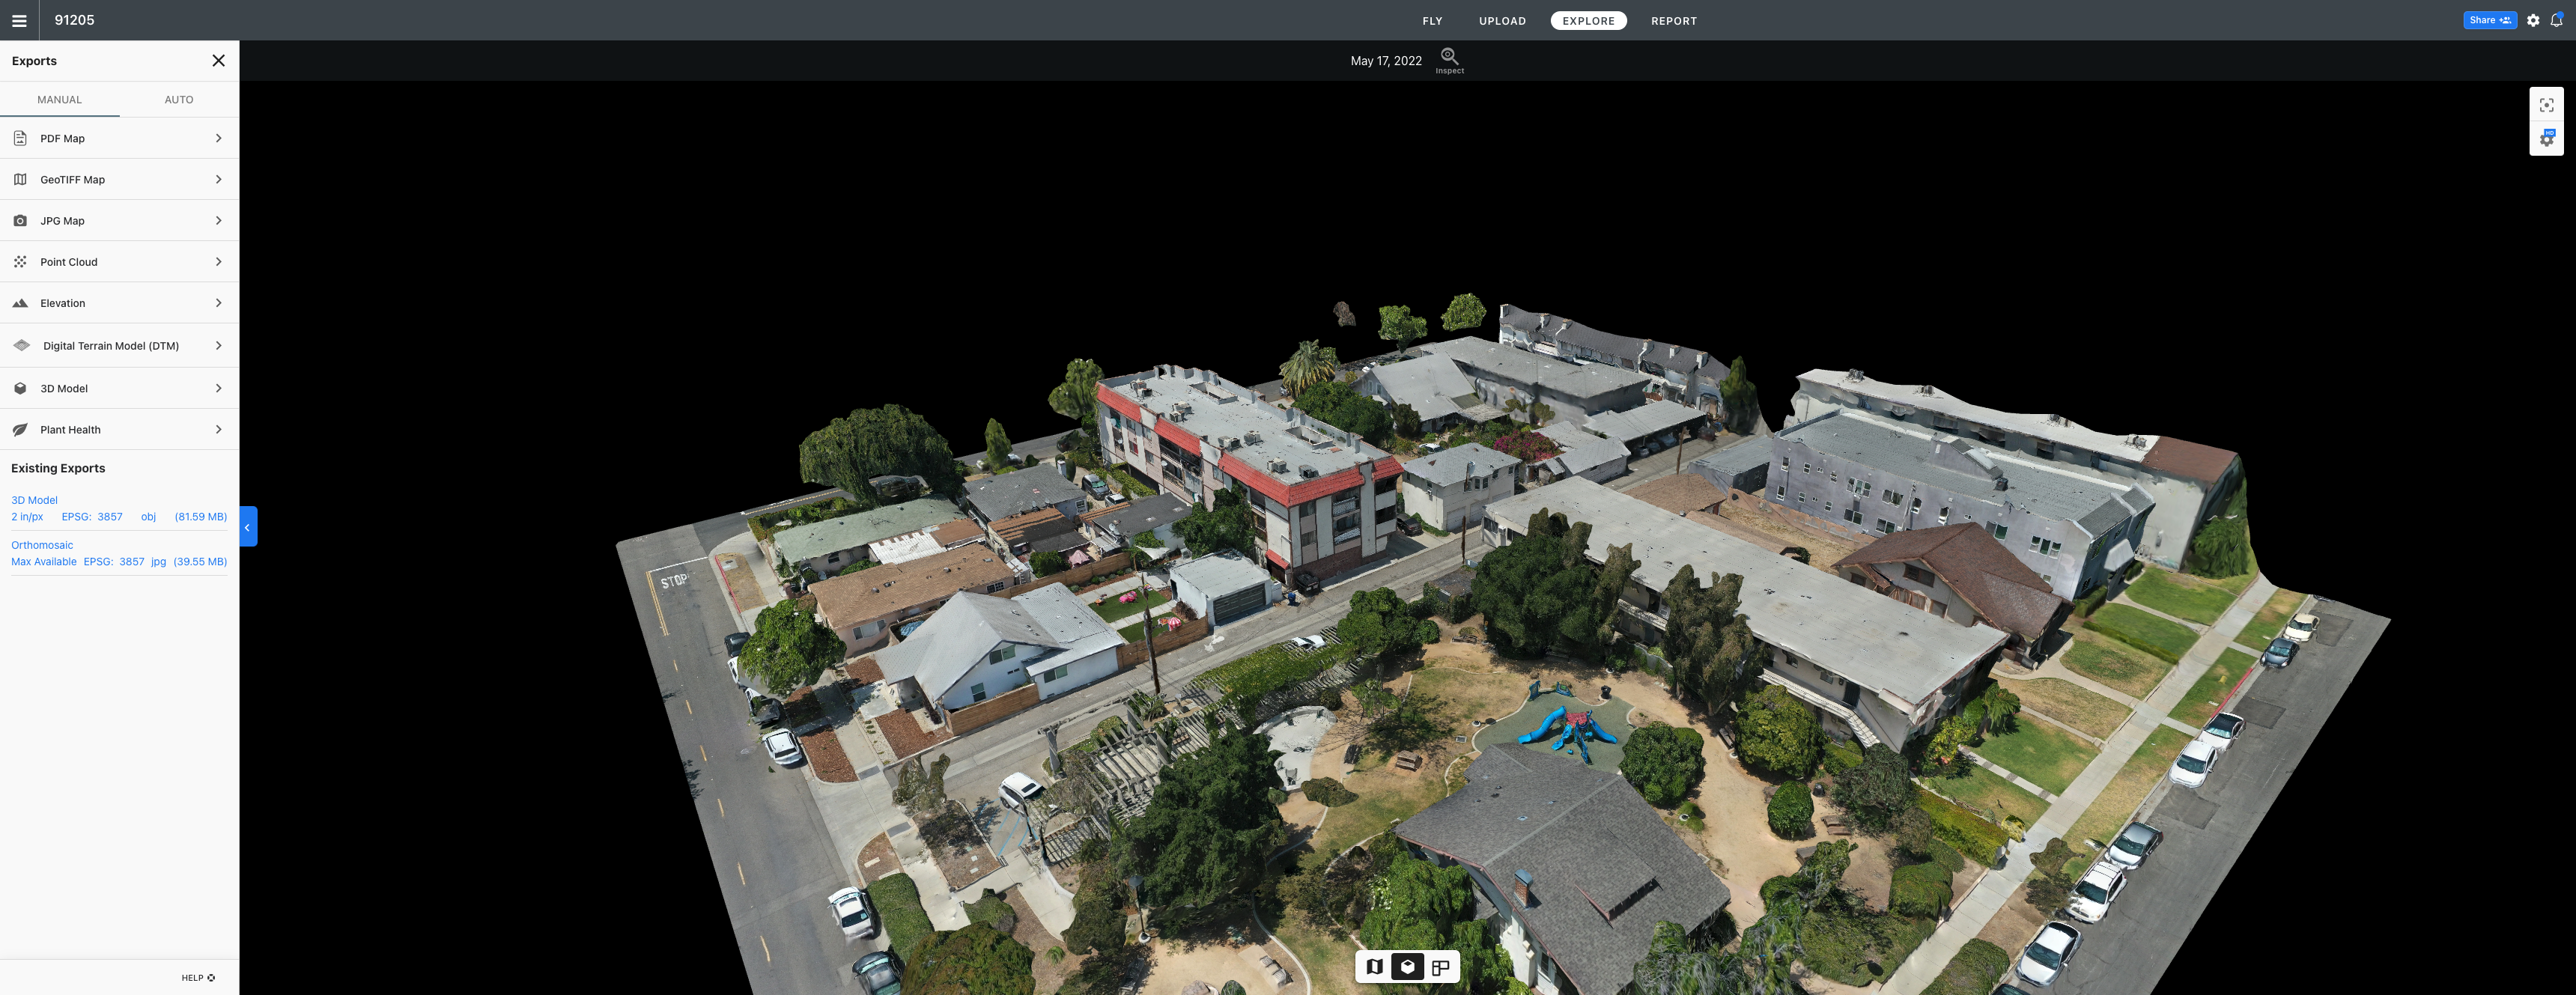The image size is (2576, 995).
Task: Click the May 17, 2022 map date
Action: point(1385,61)
